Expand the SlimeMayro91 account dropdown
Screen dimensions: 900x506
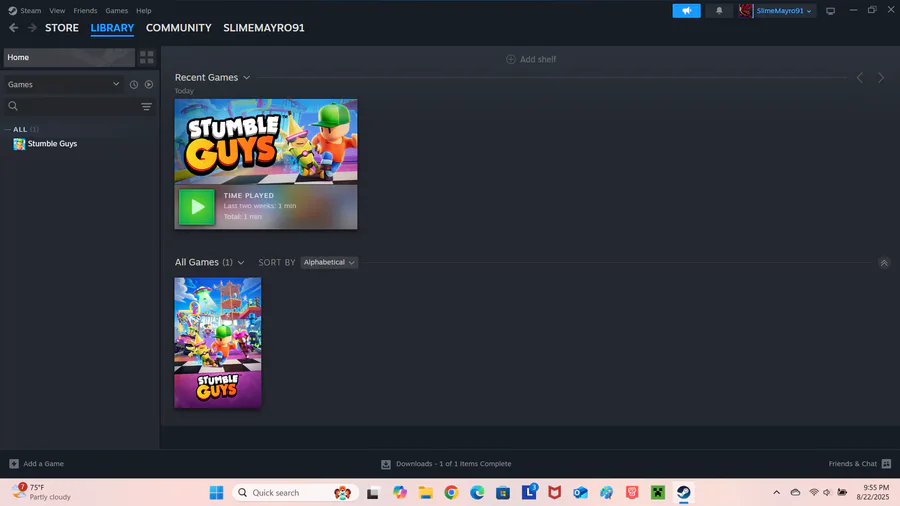click(x=783, y=10)
